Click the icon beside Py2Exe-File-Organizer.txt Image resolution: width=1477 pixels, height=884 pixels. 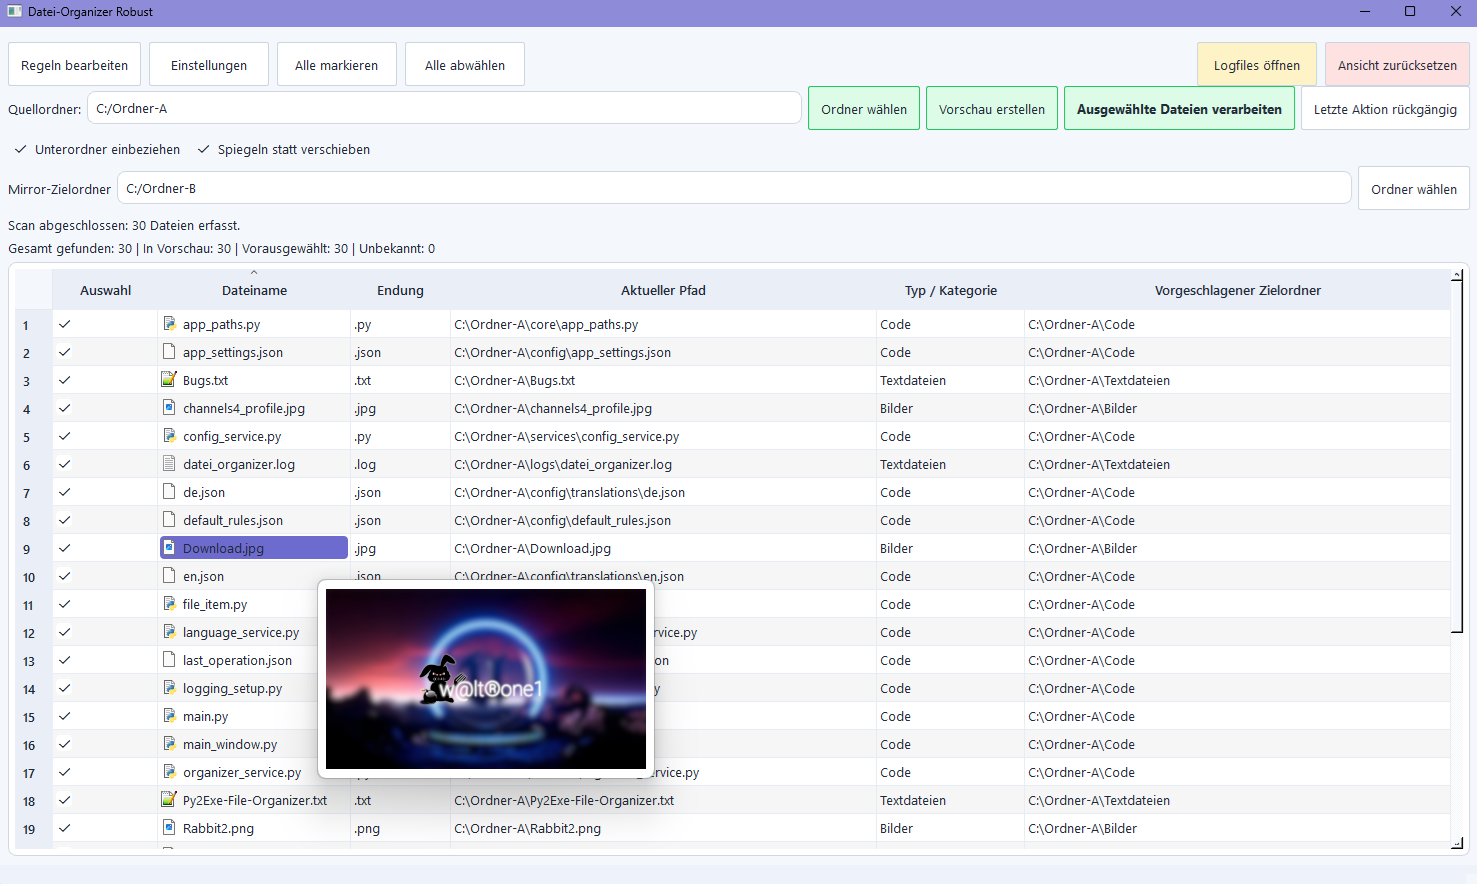pos(169,800)
